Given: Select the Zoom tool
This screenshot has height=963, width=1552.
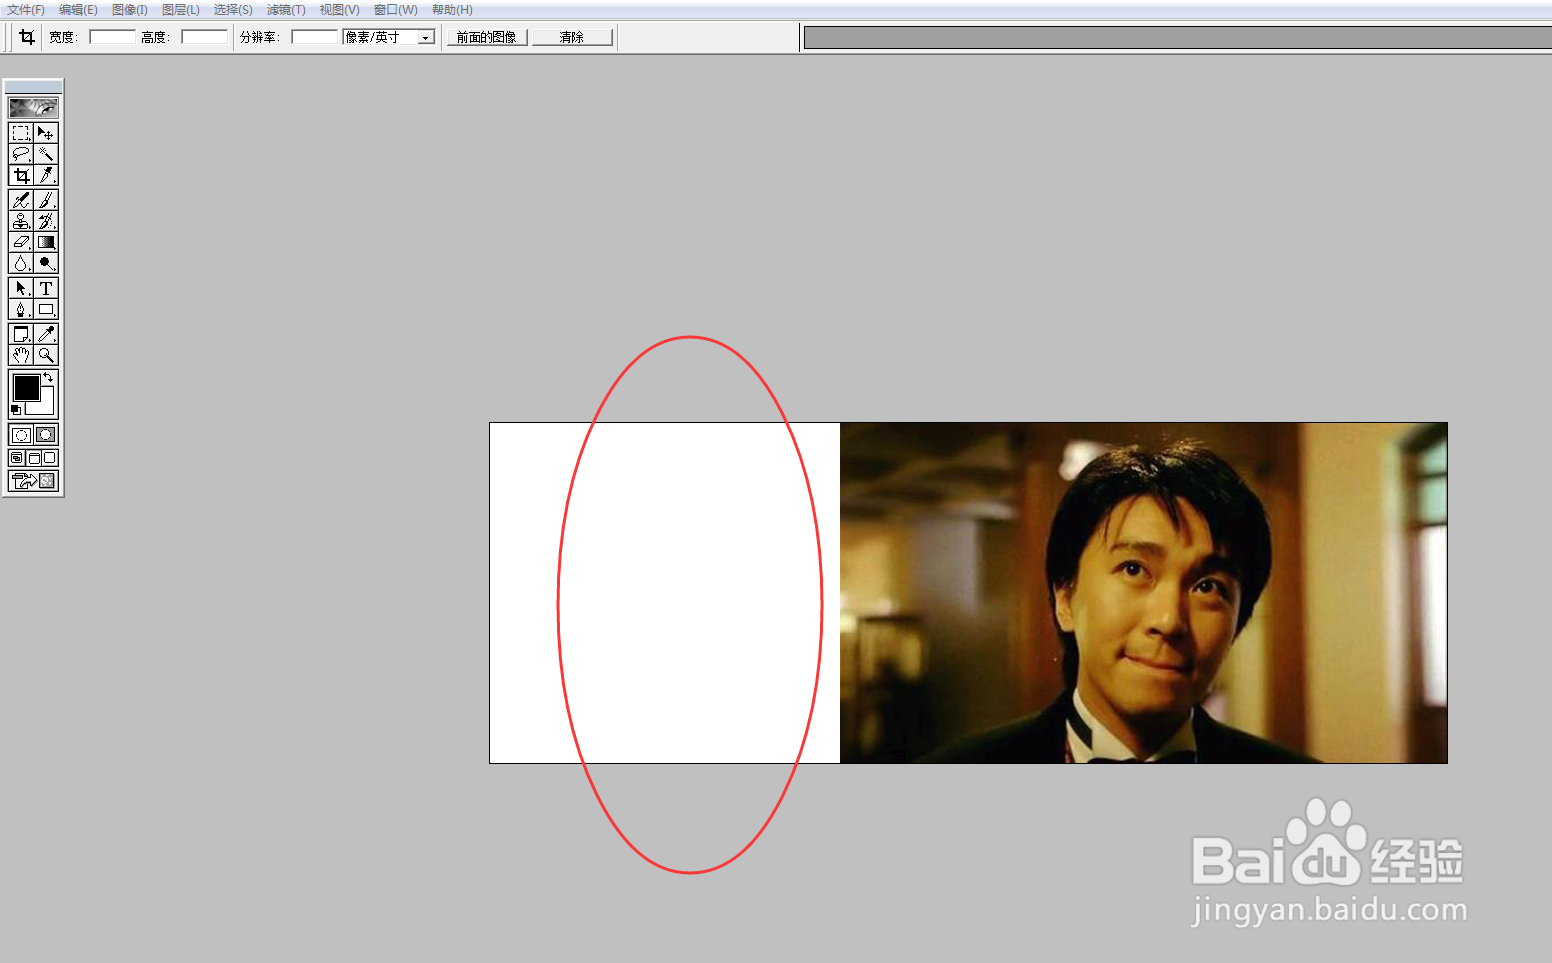Looking at the screenshot, I should 46,355.
